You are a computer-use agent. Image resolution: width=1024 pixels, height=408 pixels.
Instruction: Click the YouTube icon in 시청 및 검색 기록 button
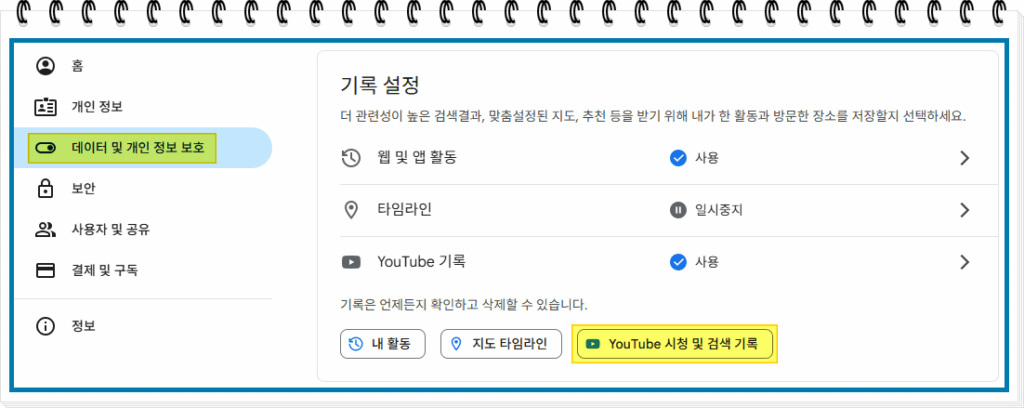593,344
